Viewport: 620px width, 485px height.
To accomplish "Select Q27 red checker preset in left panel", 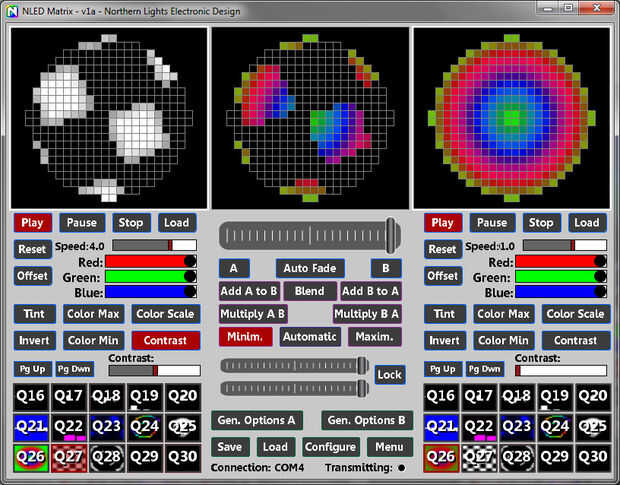I will point(69,458).
